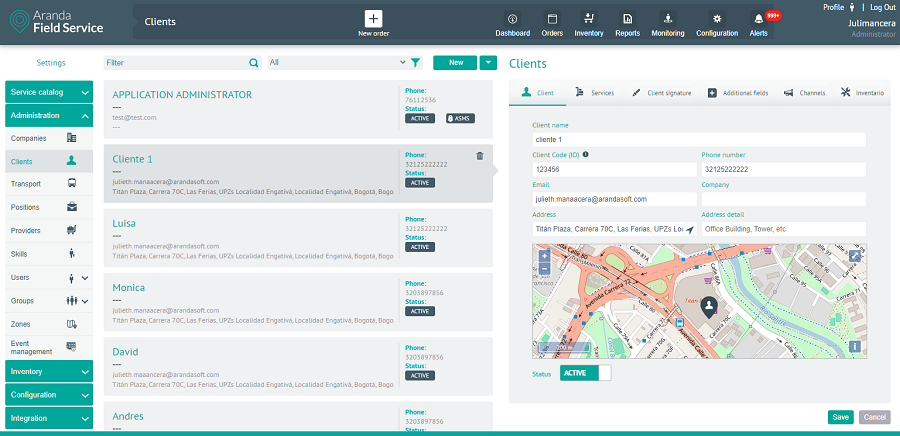The height and width of the screenshot is (436, 900).
Task: Select the Luisa client card
Action: click(298, 238)
